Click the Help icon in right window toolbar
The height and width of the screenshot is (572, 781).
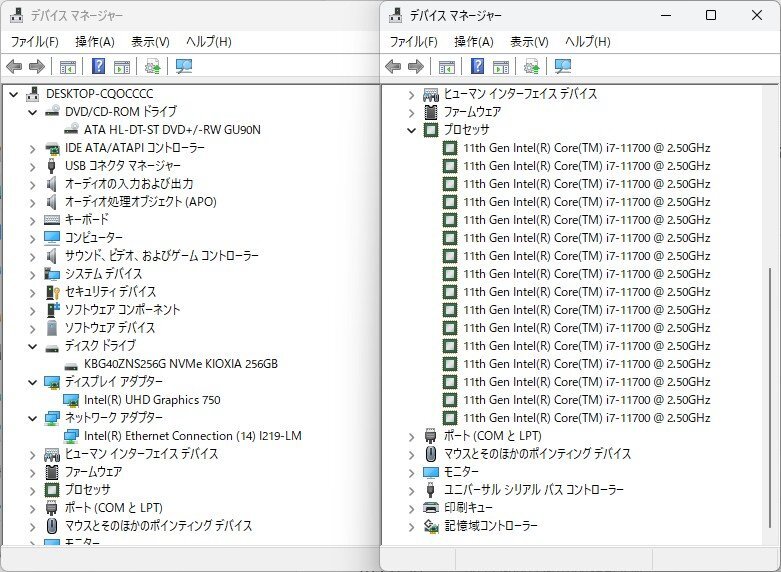pos(478,66)
